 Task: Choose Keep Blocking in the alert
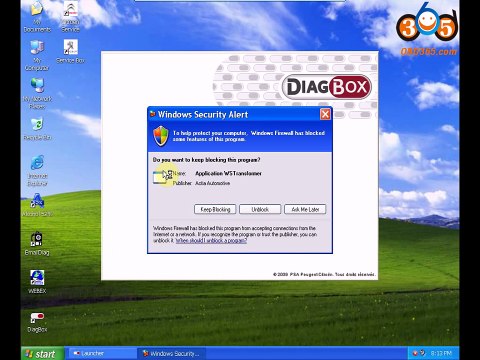tap(215, 209)
